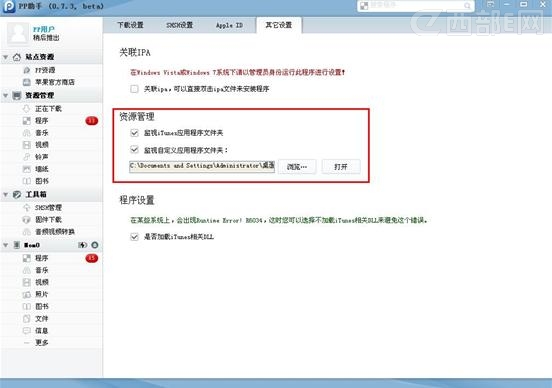Enable the 关联ipa file association checkbox
552x388 pixels.
[x=134, y=89]
